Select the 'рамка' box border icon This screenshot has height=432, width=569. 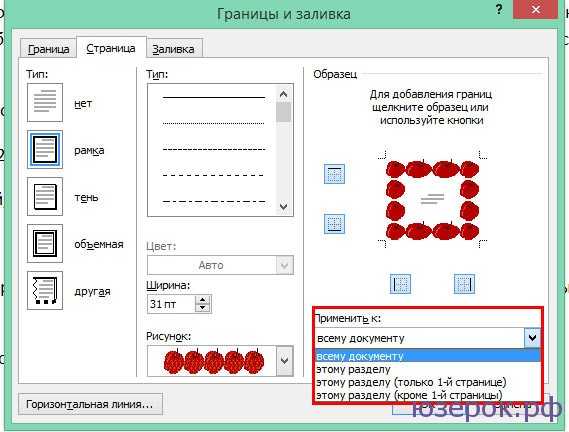45,150
